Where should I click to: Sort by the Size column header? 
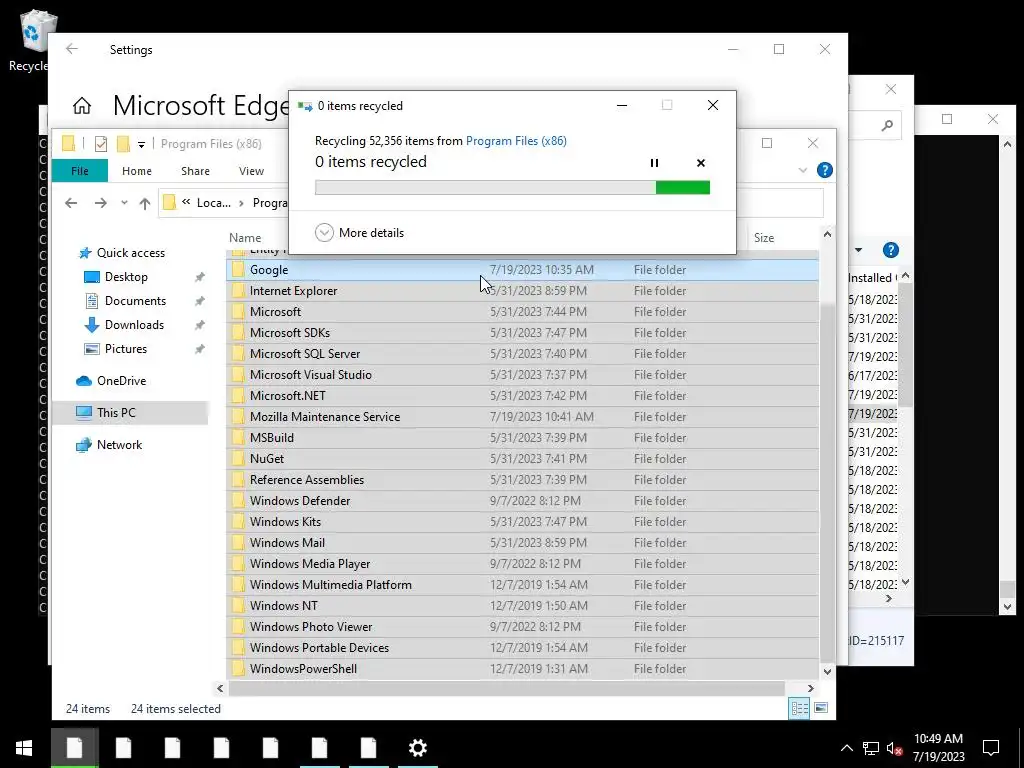point(764,238)
